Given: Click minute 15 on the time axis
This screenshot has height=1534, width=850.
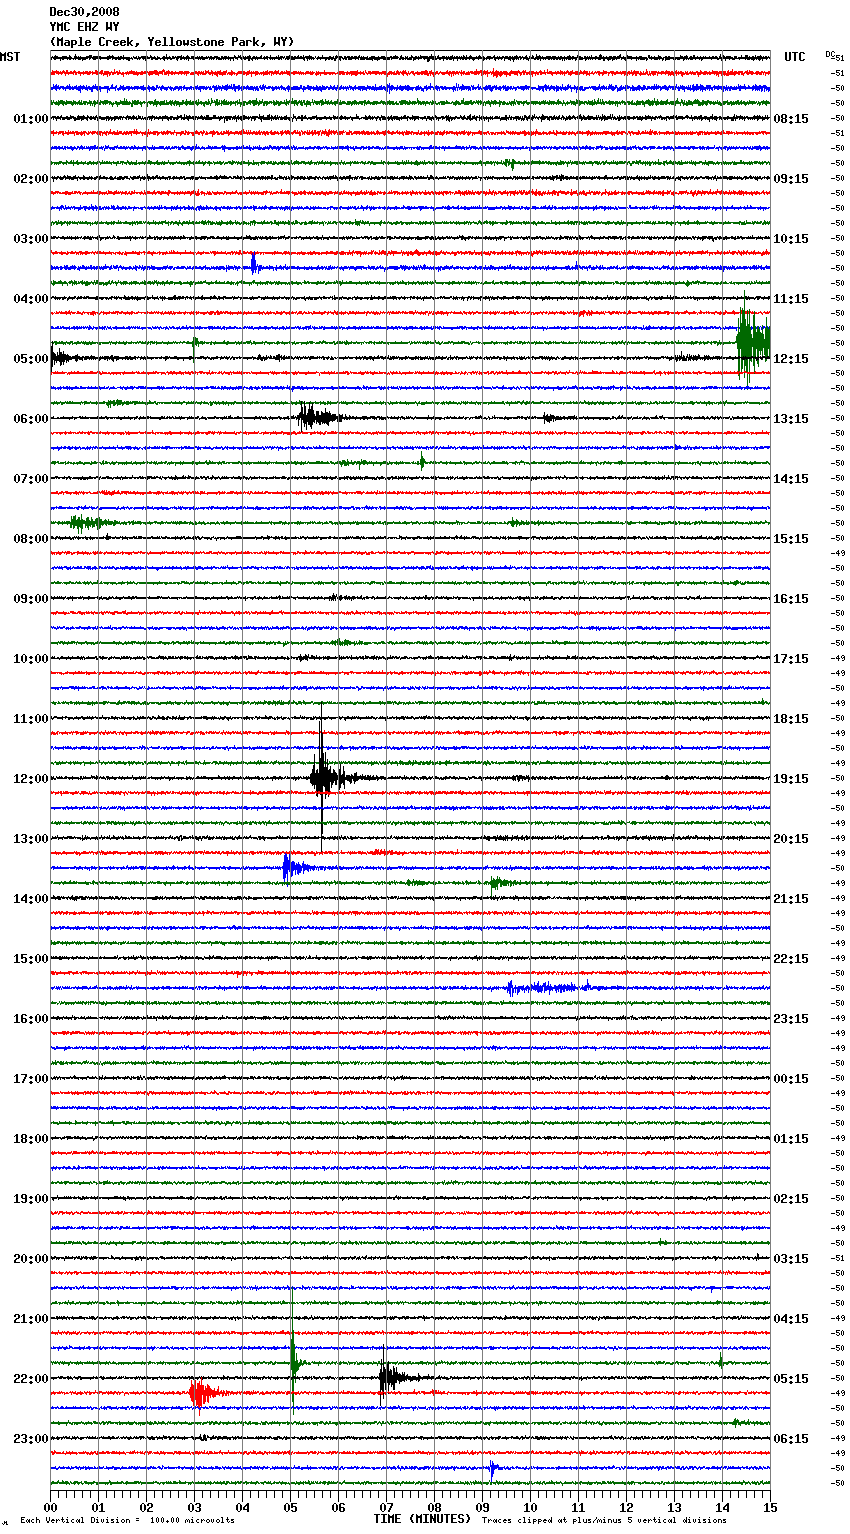Looking at the screenshot, I should 769,1507.
